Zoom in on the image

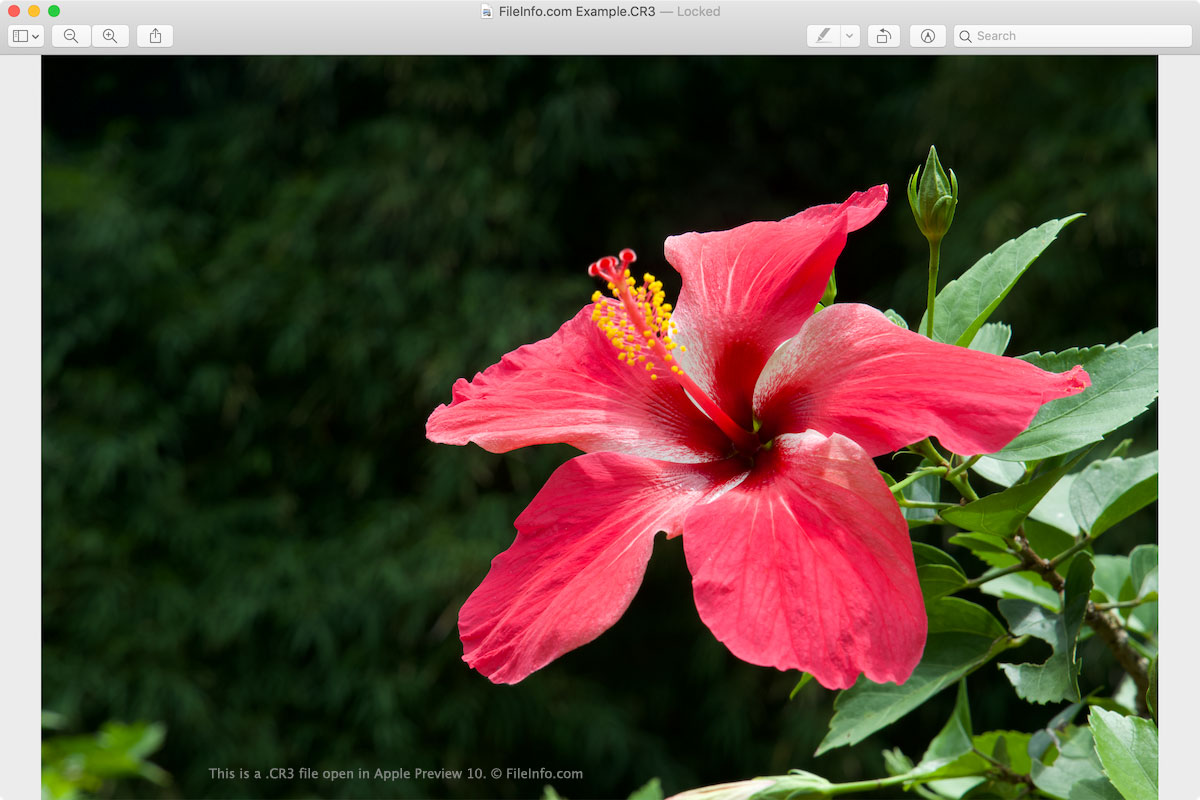point(110,36)
